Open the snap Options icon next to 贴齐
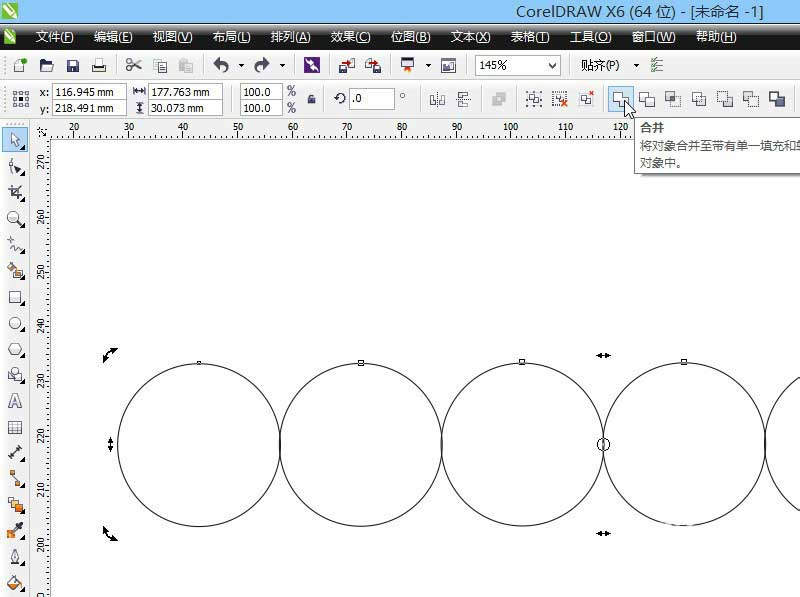Viewport: 800px width, 597px height. click(x=657, y=65)
